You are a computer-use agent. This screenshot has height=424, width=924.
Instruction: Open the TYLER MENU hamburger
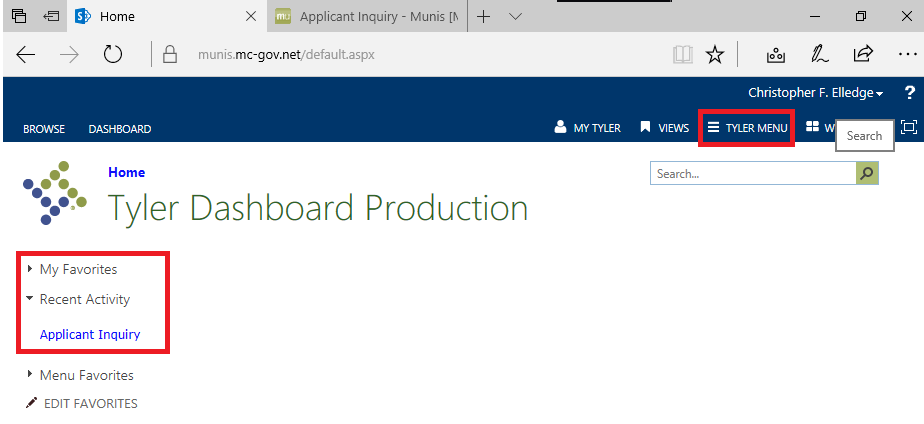click(747, 128)
